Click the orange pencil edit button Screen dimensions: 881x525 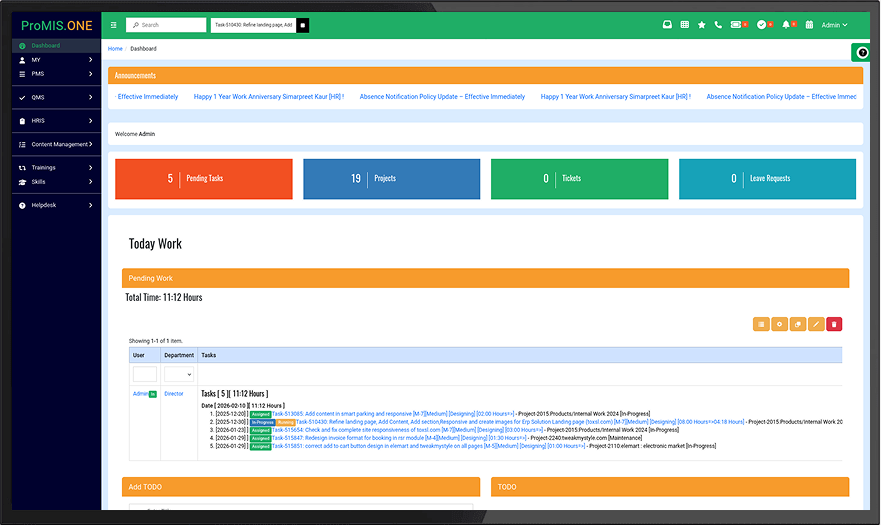(816, 324)
